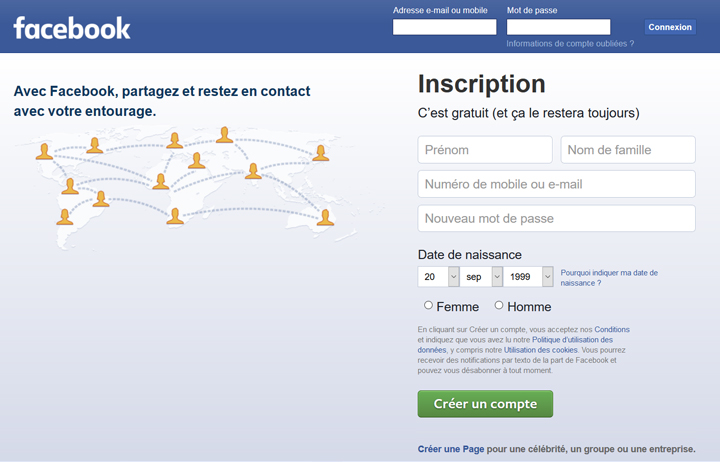Click into the Nom de famille field

(628, 150)
